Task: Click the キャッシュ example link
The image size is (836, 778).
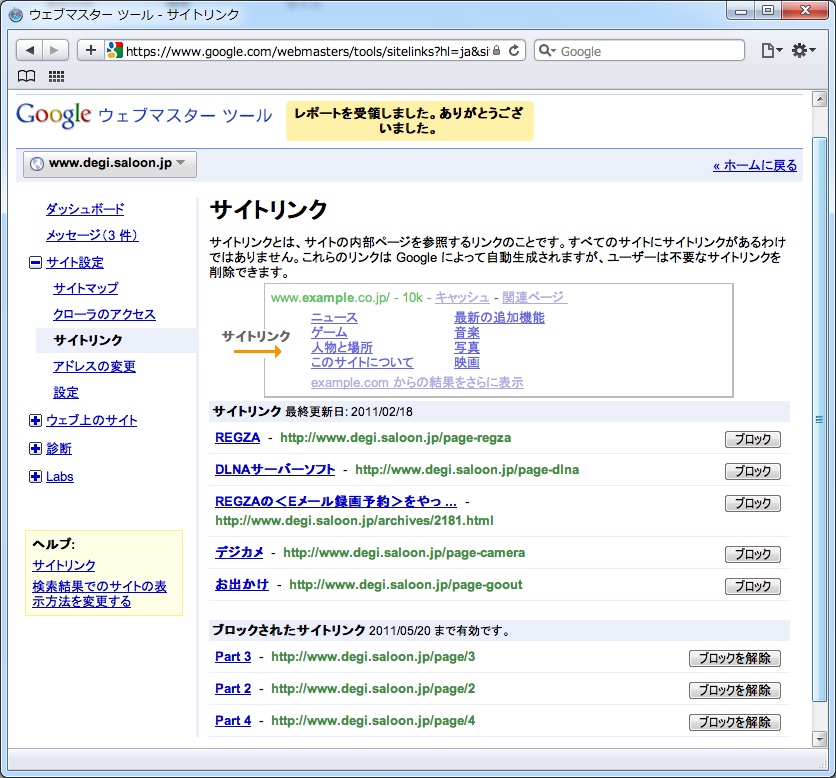Action: point(462,298)
